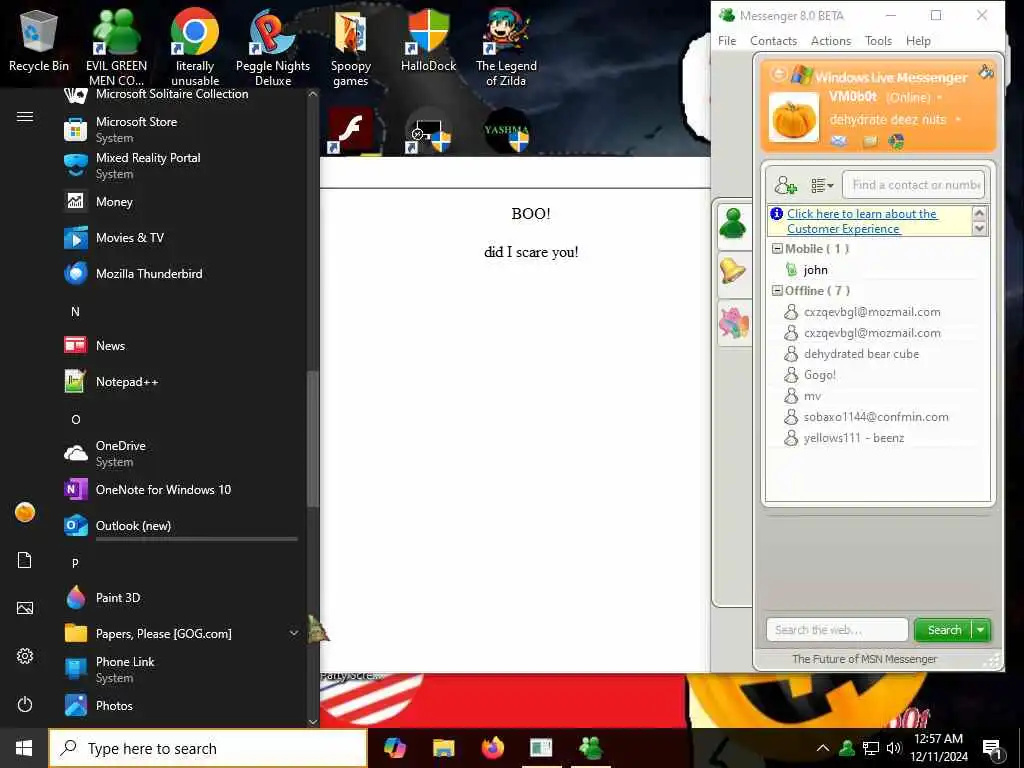Click the up arrow in the notification banner
The height and width of the screenshot is (768, 1024).
(x=979, y=213)
